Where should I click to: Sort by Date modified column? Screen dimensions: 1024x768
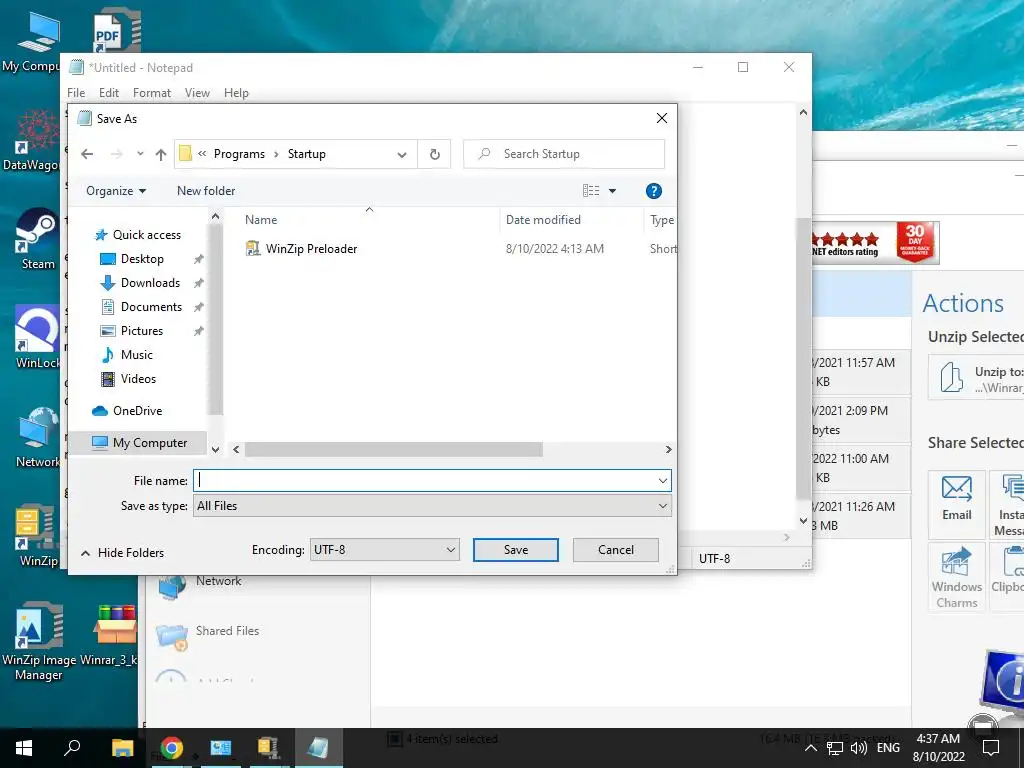click(x=543, y=220)
